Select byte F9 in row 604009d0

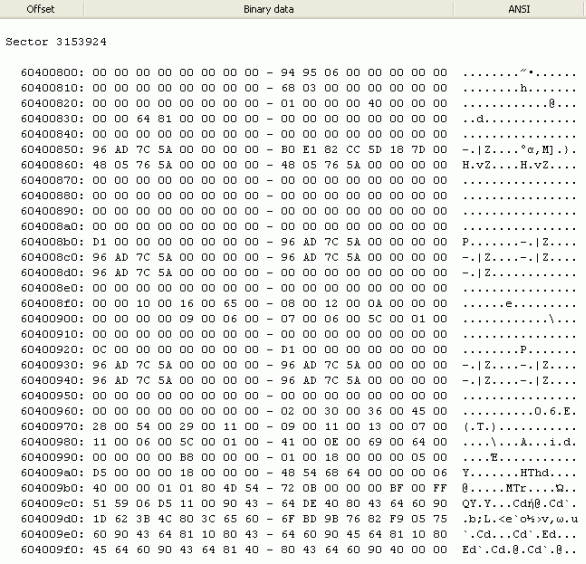[x=397, y=519]
